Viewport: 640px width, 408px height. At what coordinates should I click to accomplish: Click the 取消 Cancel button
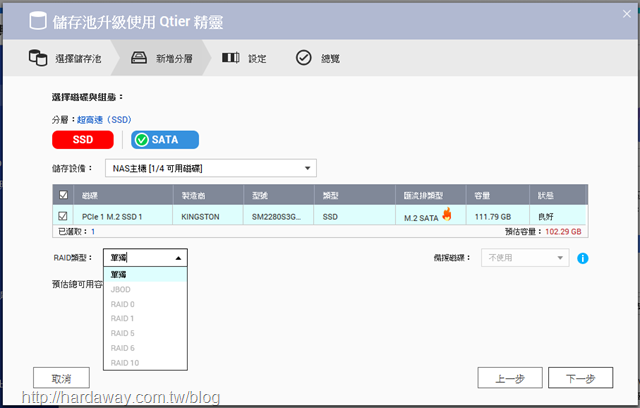tap(61, 378)
